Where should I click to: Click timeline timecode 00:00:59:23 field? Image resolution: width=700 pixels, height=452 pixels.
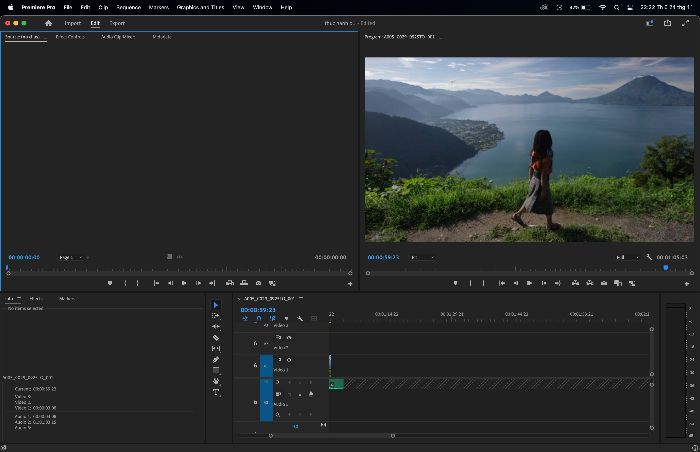click(258, 310)
